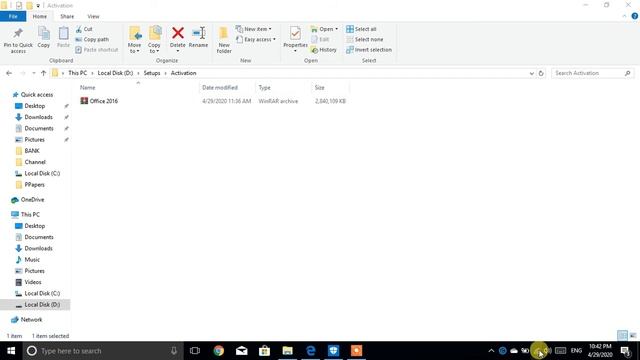Create a New folder

(224, 40)
